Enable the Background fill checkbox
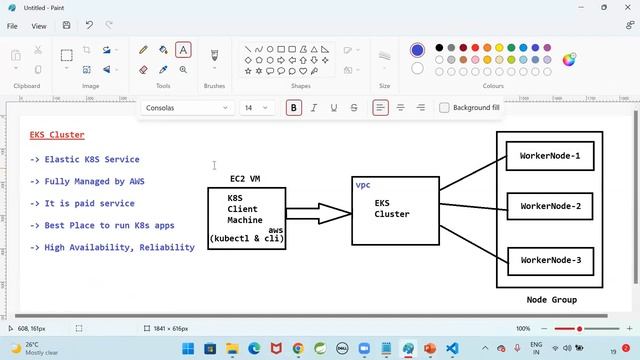 pyautogui.click(x=444, y=108)
